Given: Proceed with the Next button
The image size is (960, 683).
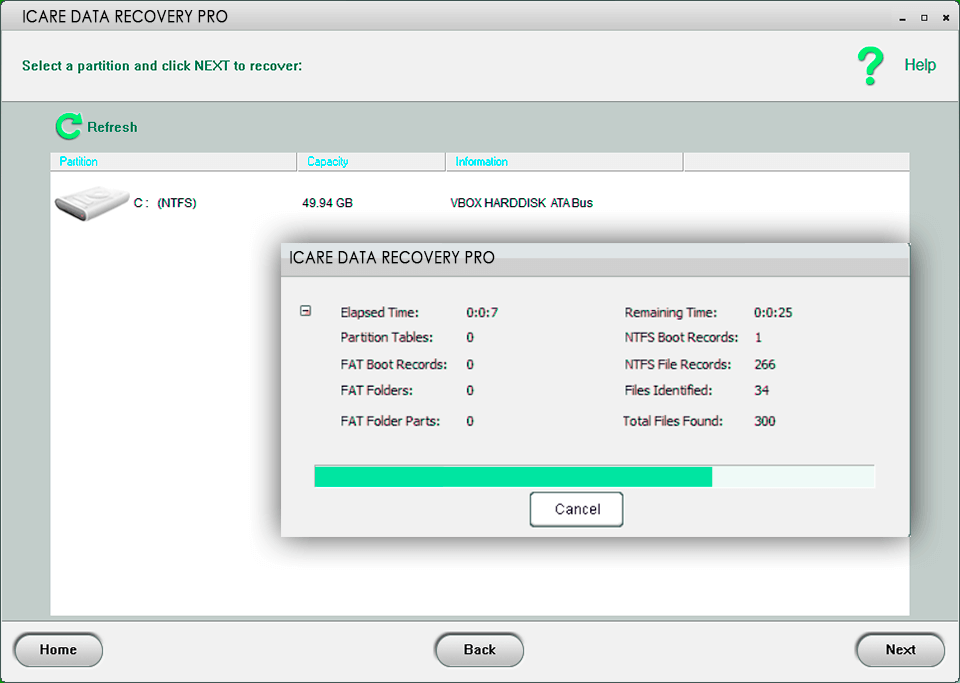Looking at the screenshot, I should point(900,650).
